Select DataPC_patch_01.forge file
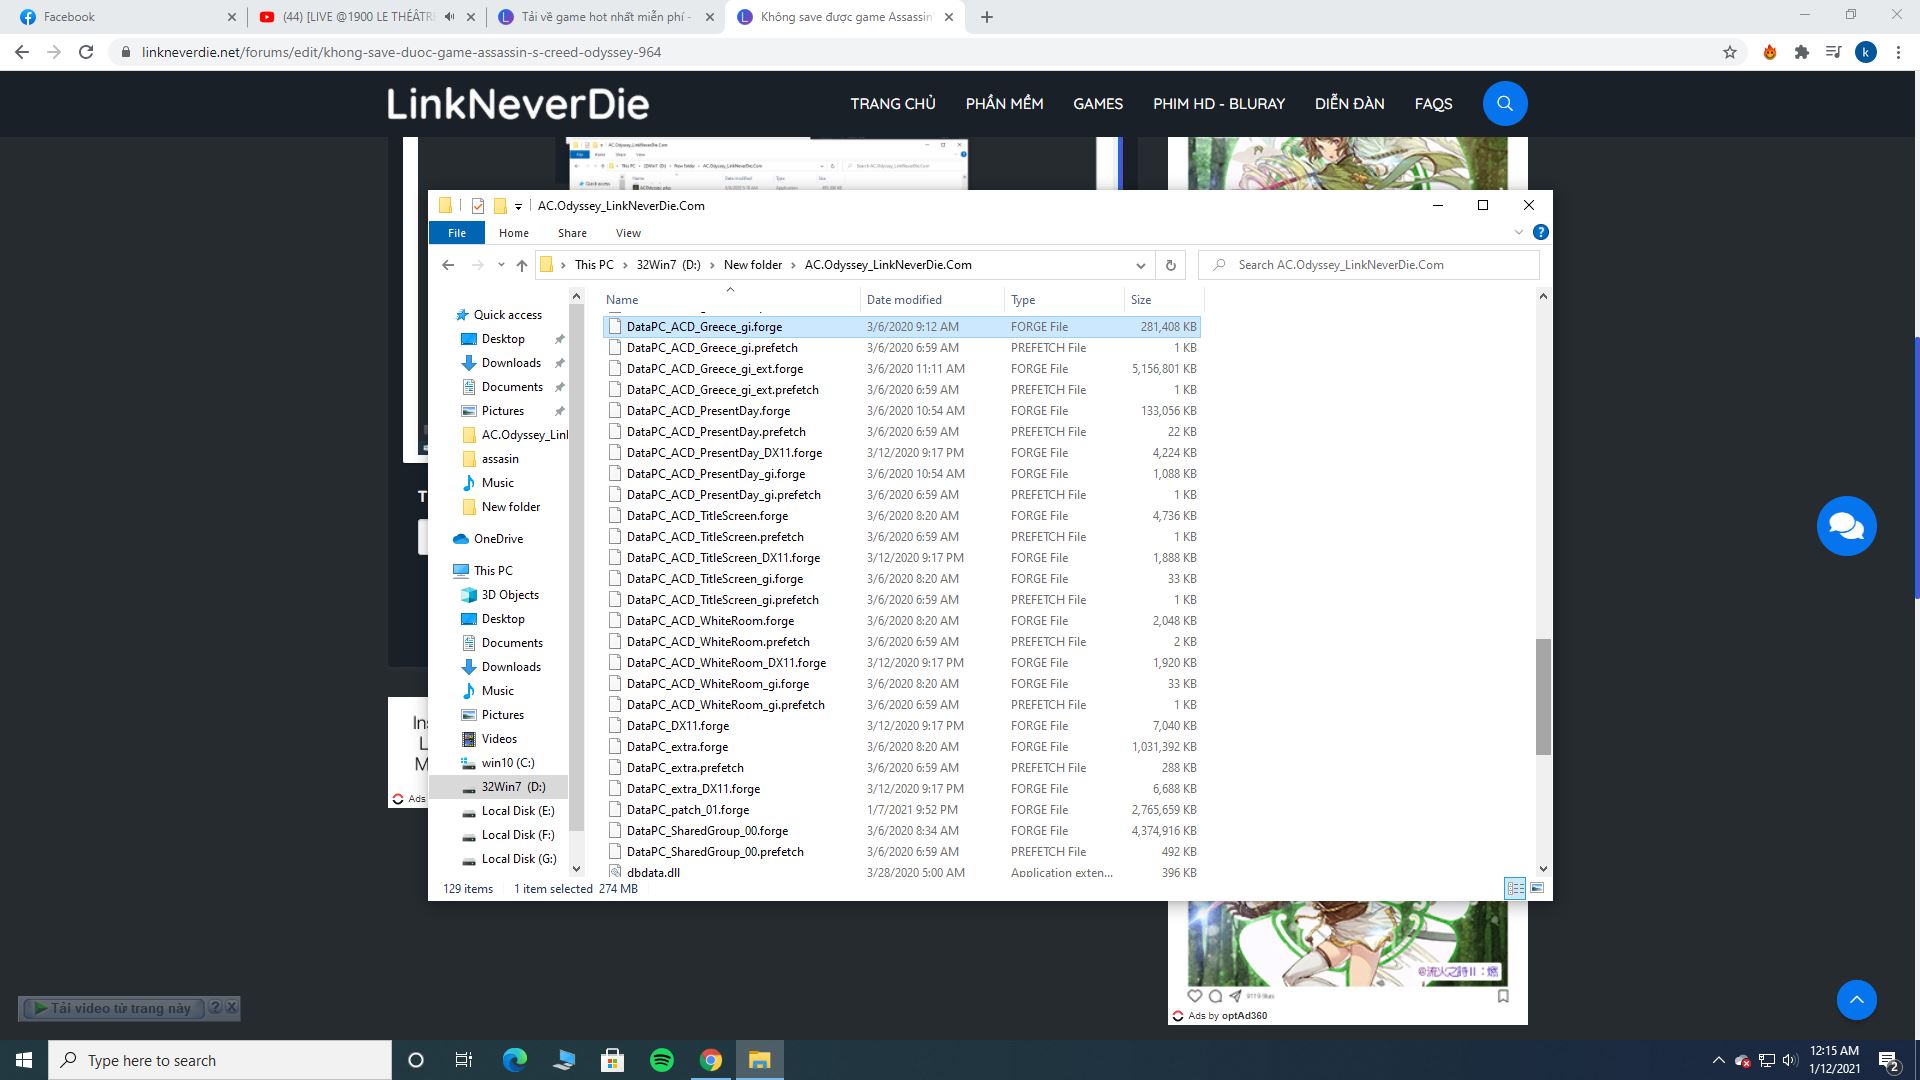1920x1080 pixels. [687, 810]
